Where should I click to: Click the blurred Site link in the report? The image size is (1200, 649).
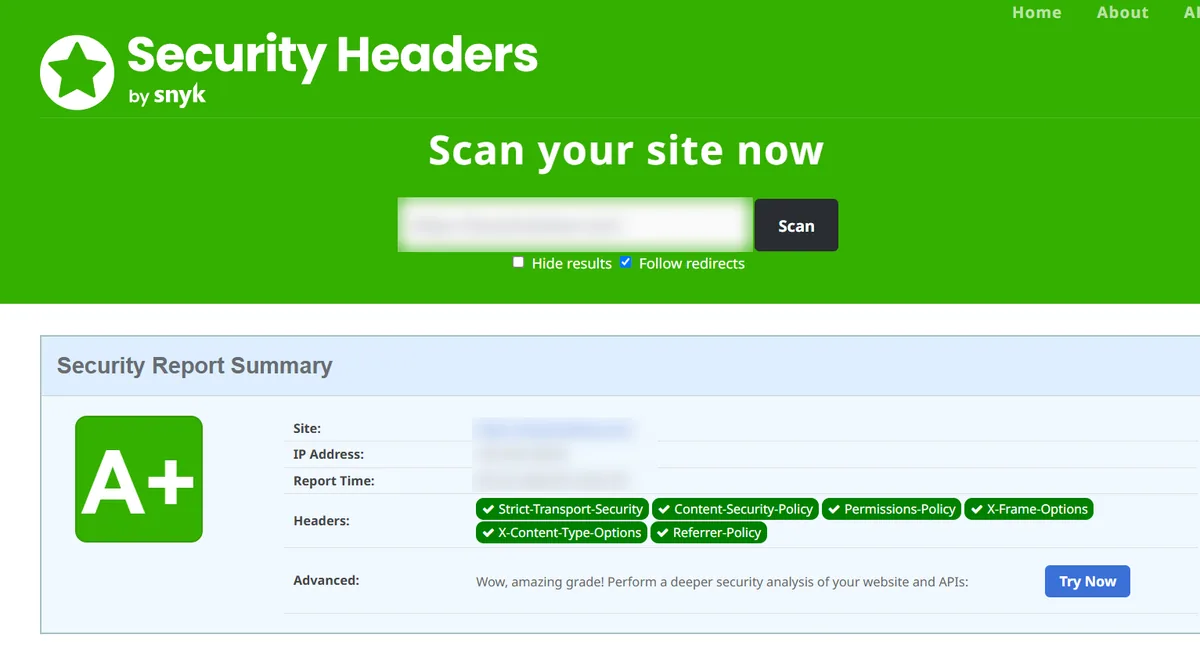554,429
